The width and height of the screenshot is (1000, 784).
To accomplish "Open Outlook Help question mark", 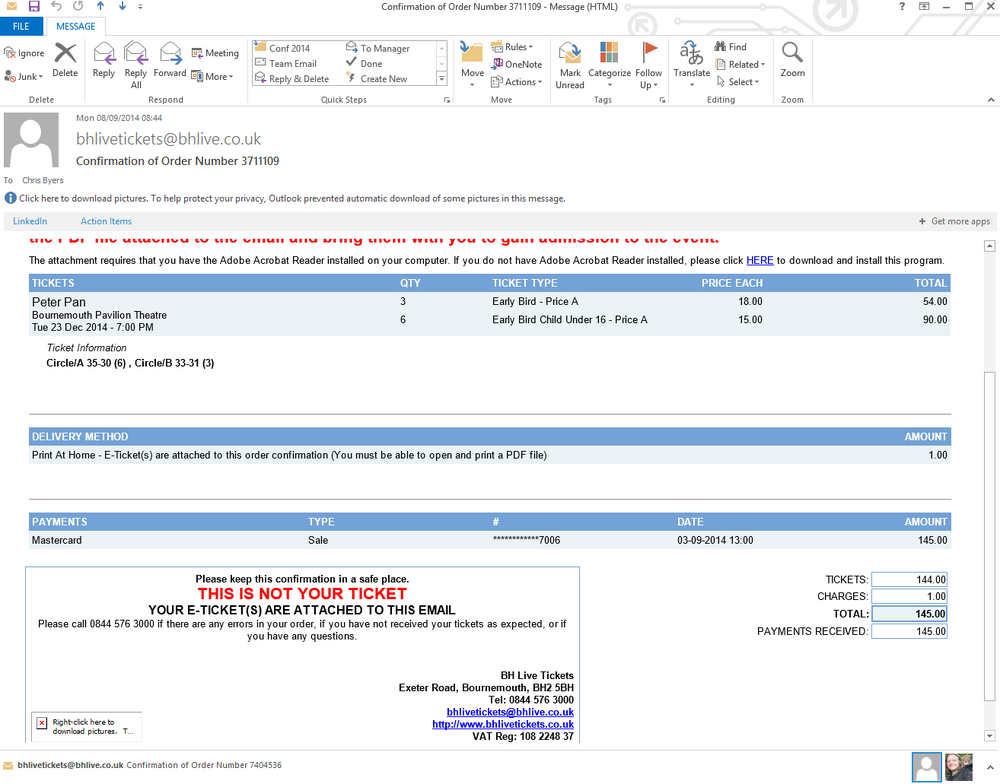I will [901, 6].
